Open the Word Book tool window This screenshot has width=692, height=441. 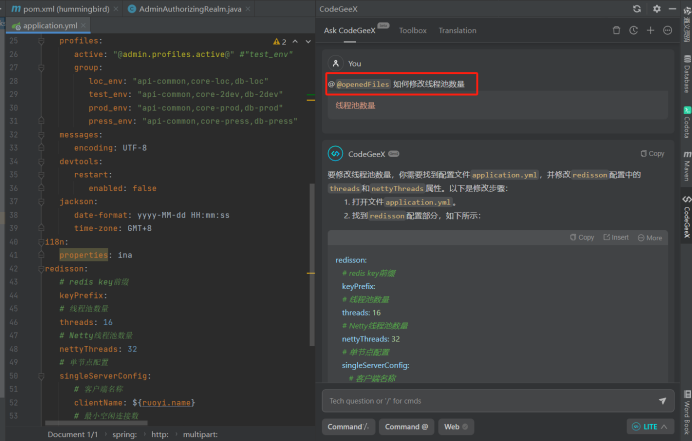687,413
